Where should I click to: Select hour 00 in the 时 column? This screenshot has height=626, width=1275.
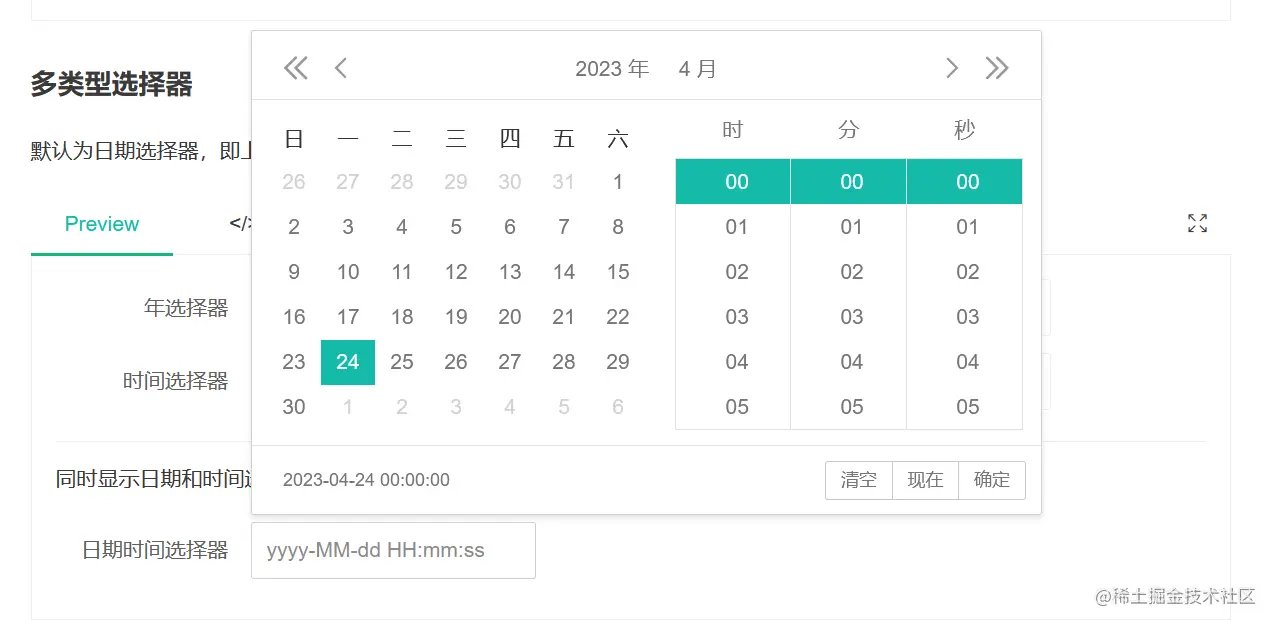tap(733, 182)
